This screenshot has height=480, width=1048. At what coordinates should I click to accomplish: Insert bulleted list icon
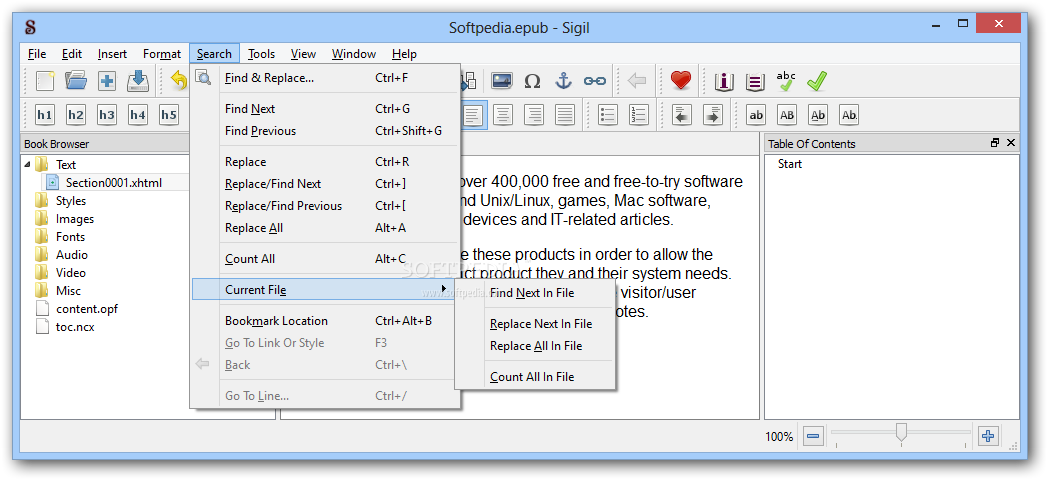point(608,115)
